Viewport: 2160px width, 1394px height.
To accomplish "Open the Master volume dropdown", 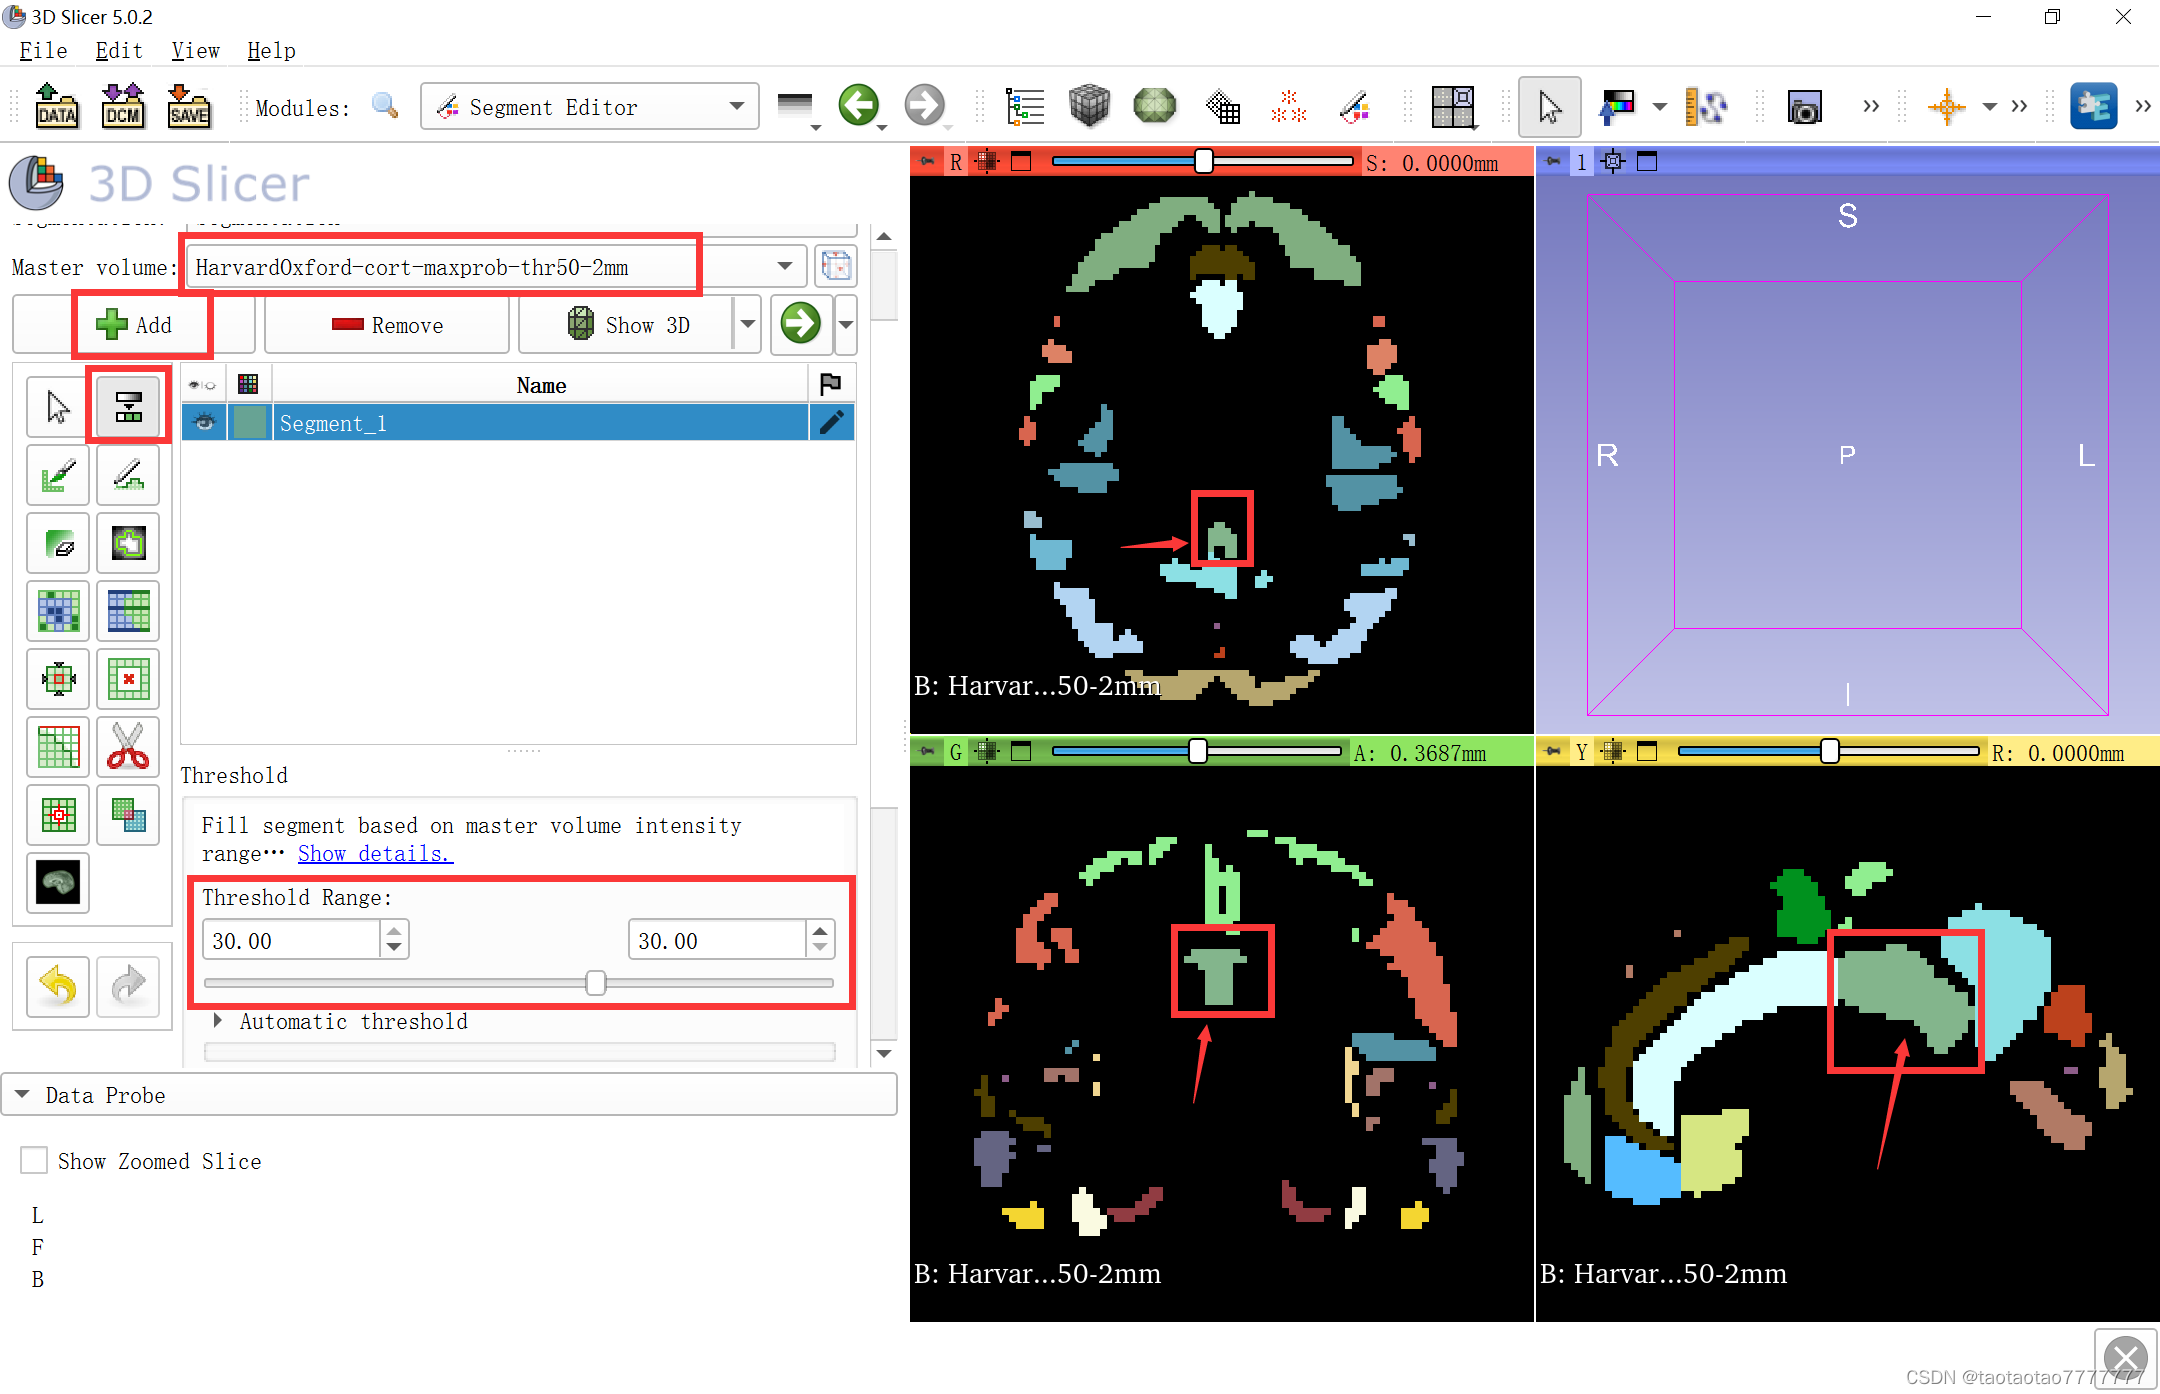I will [783, 266].
